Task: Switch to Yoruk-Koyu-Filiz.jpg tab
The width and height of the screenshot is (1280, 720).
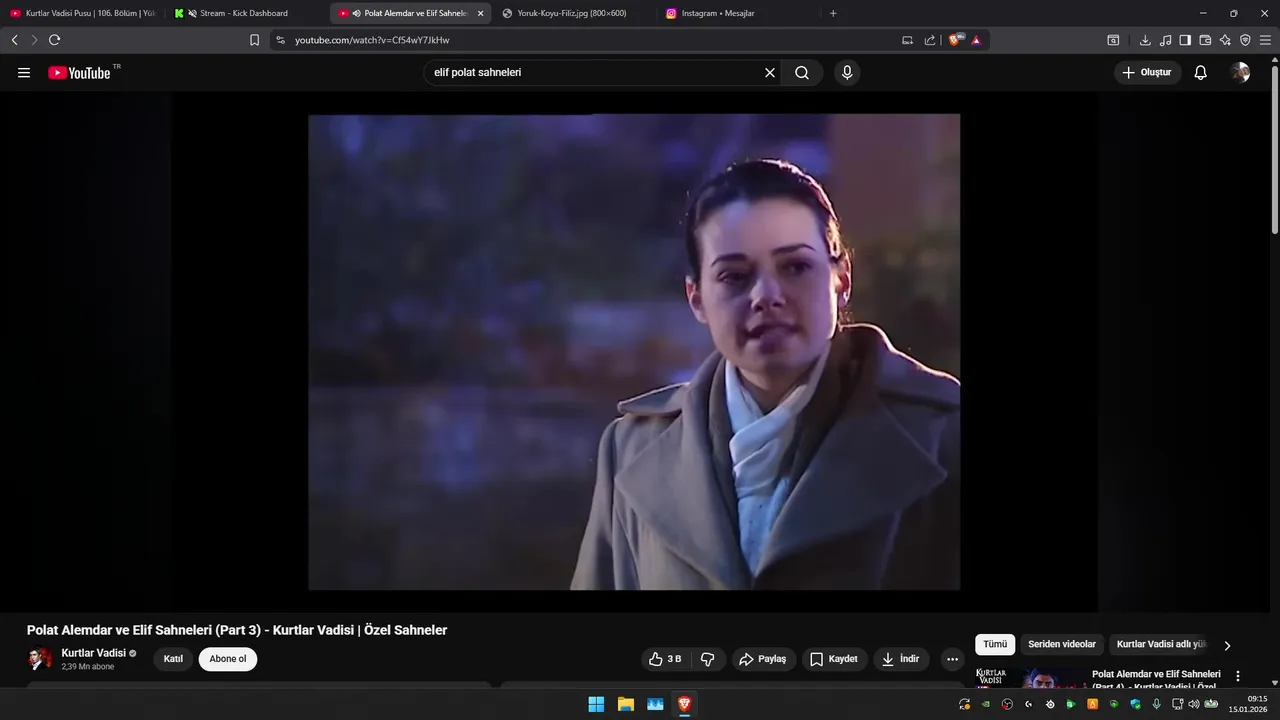Action: (x=573, y=13)
